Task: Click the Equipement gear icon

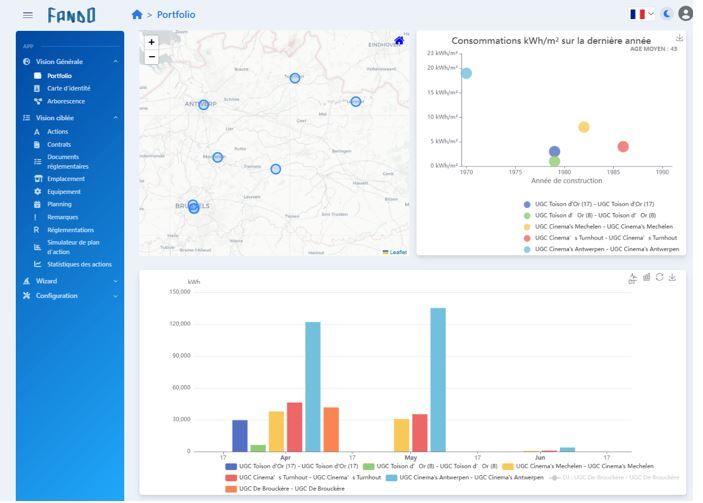Action: click(x=37, y=191)
